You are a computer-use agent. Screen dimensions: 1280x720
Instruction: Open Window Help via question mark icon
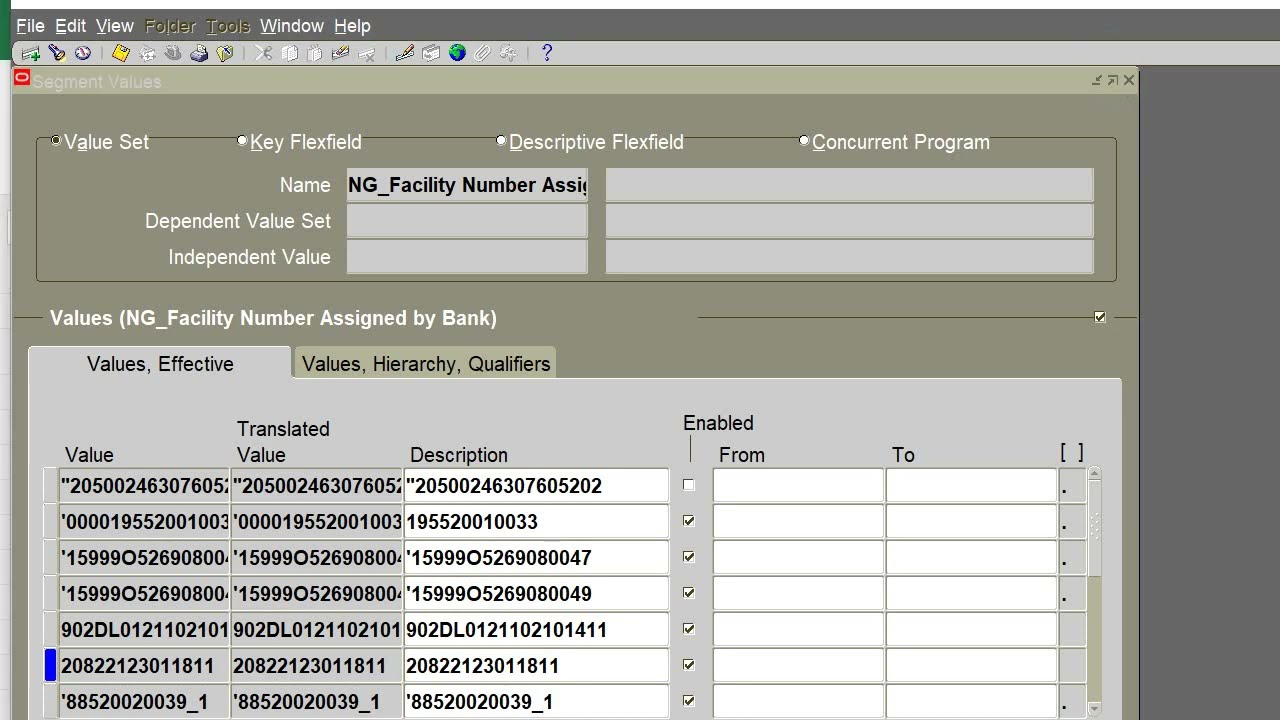pos(547,53)
